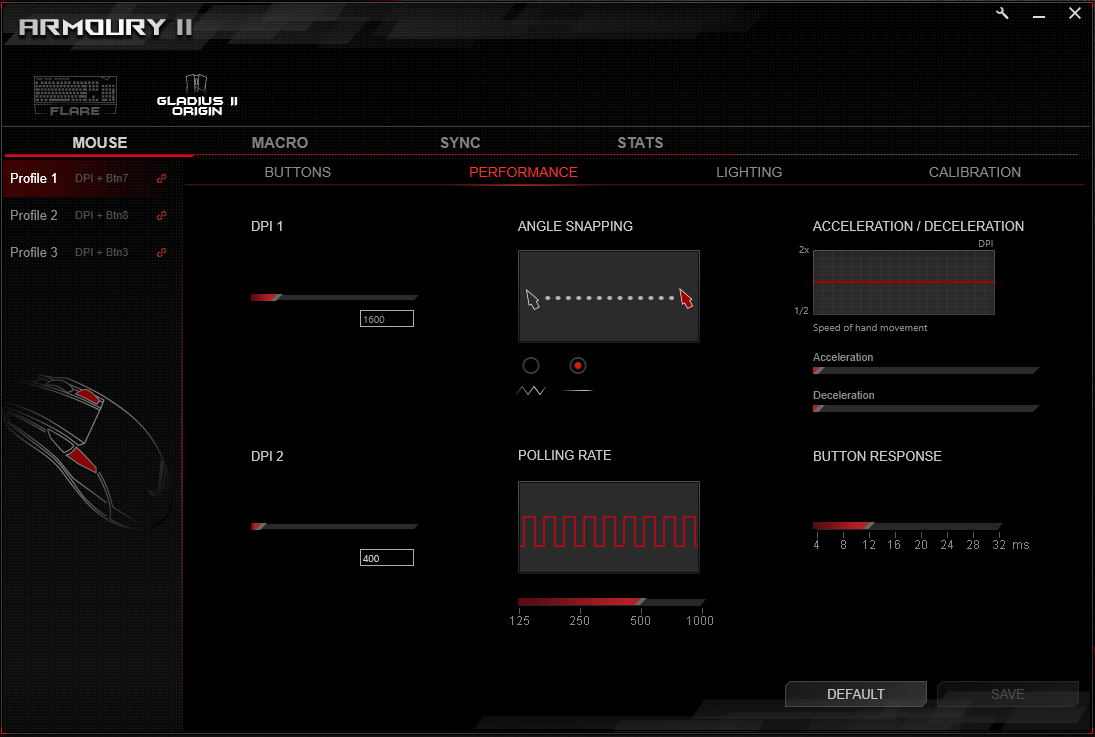The height and width of the screenshot is (737, 1095).
Task: Click the link icon beside Profile 1
Action: coord(161,178)
